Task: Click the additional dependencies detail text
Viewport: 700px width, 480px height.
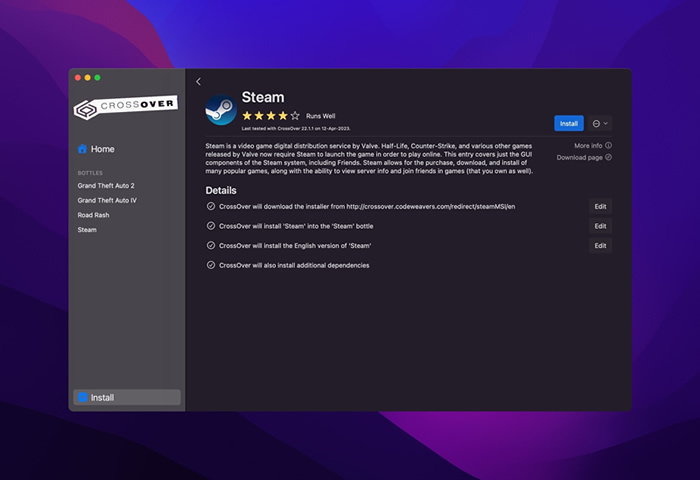Action: coord(294,265)
